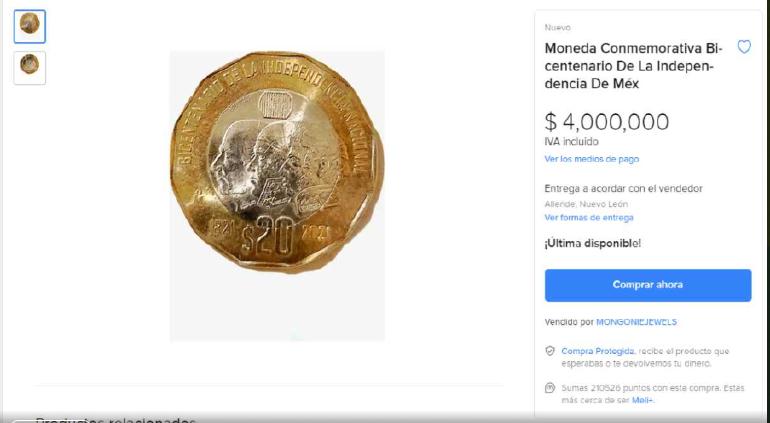Select the first coin thumbnail
Image resolution: width=770 pixels, height=423 pixels.
(30, 27)
